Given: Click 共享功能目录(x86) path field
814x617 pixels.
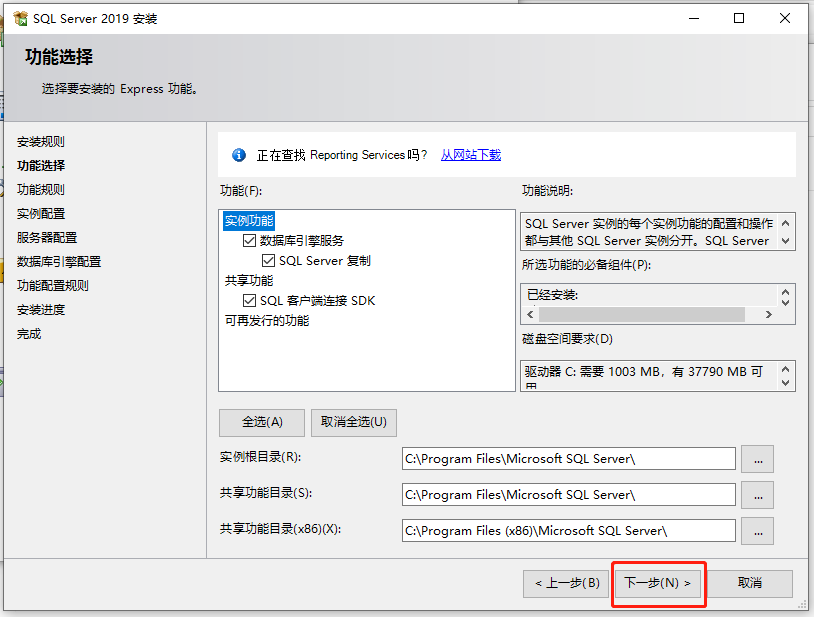Looking at the screenshot, I should [568, 530].
